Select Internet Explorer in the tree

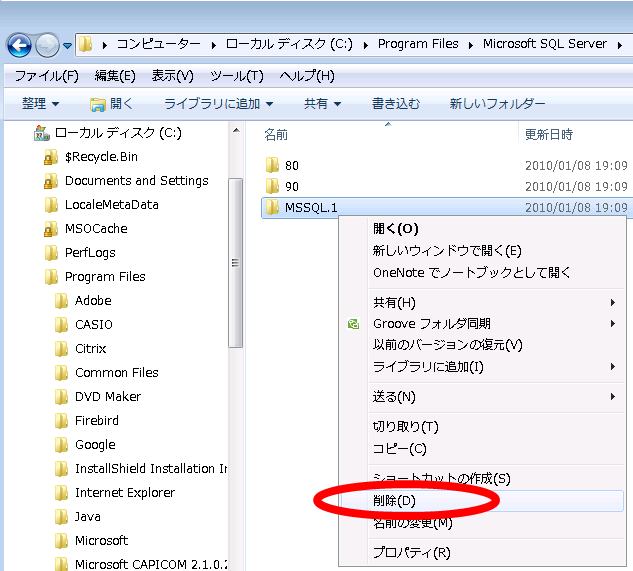(125, 493)
